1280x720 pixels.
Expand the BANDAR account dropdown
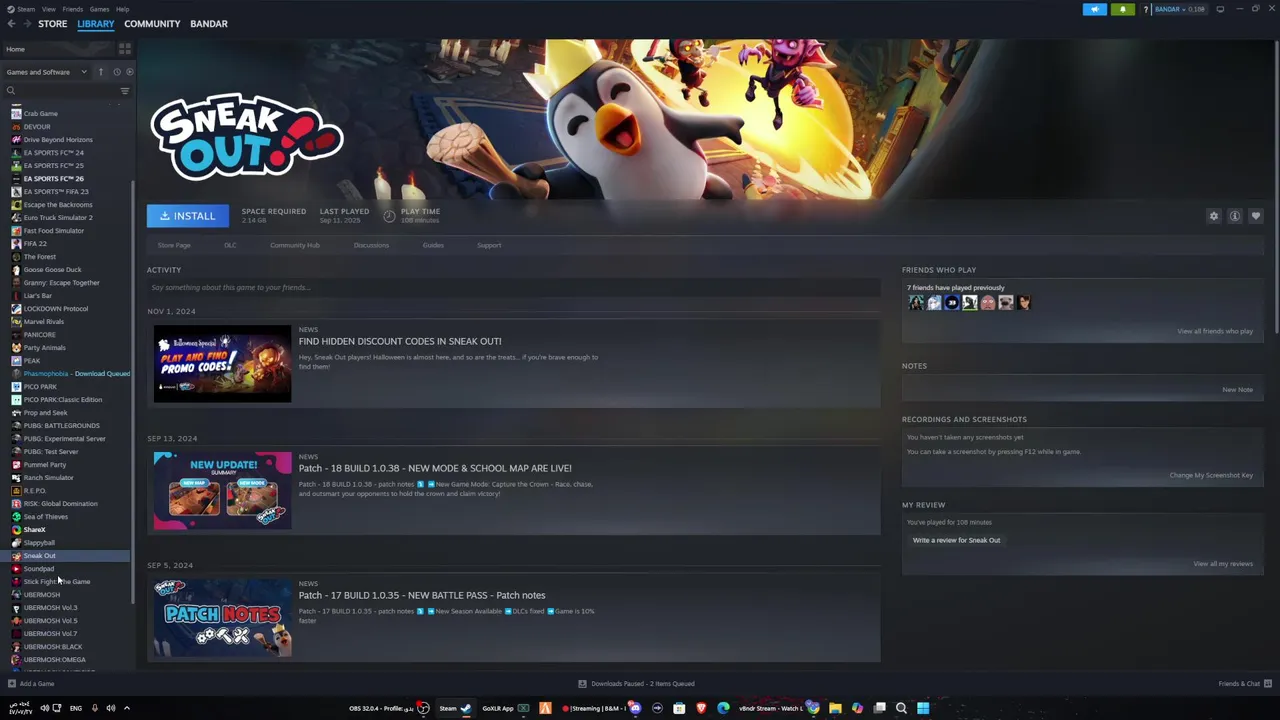(1181, 9)
